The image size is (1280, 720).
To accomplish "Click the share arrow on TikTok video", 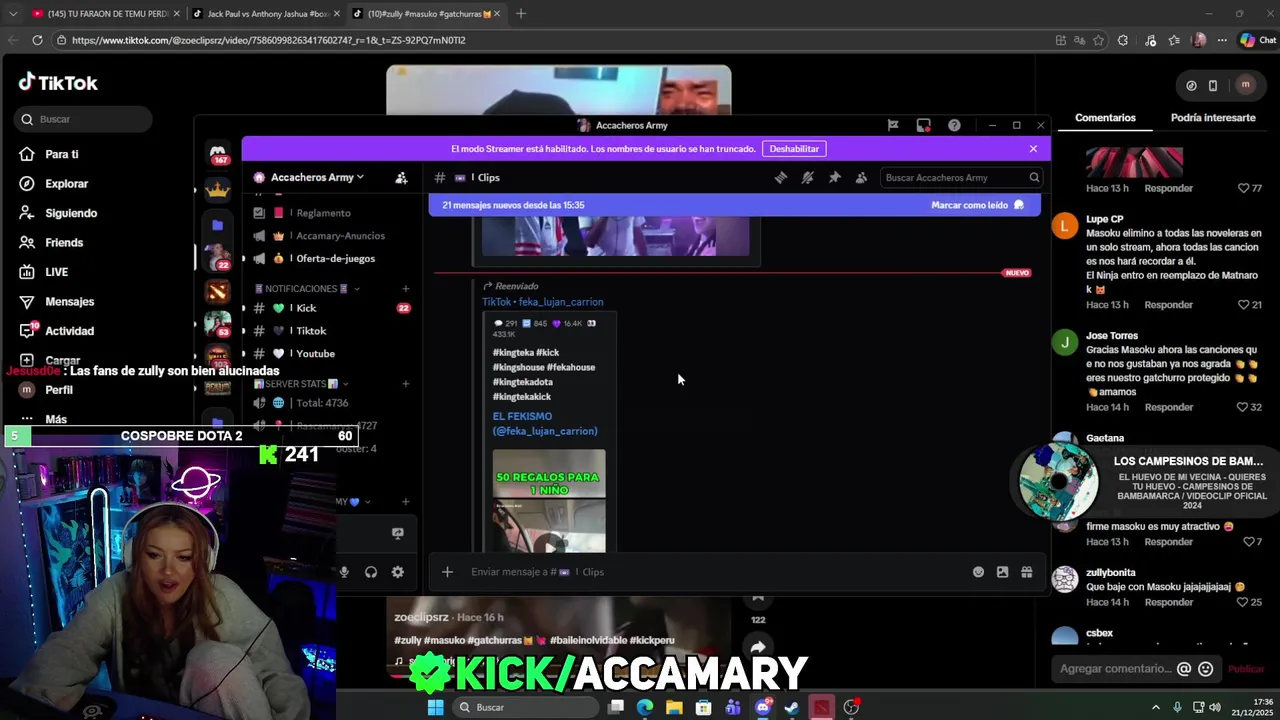I will 758,646.
